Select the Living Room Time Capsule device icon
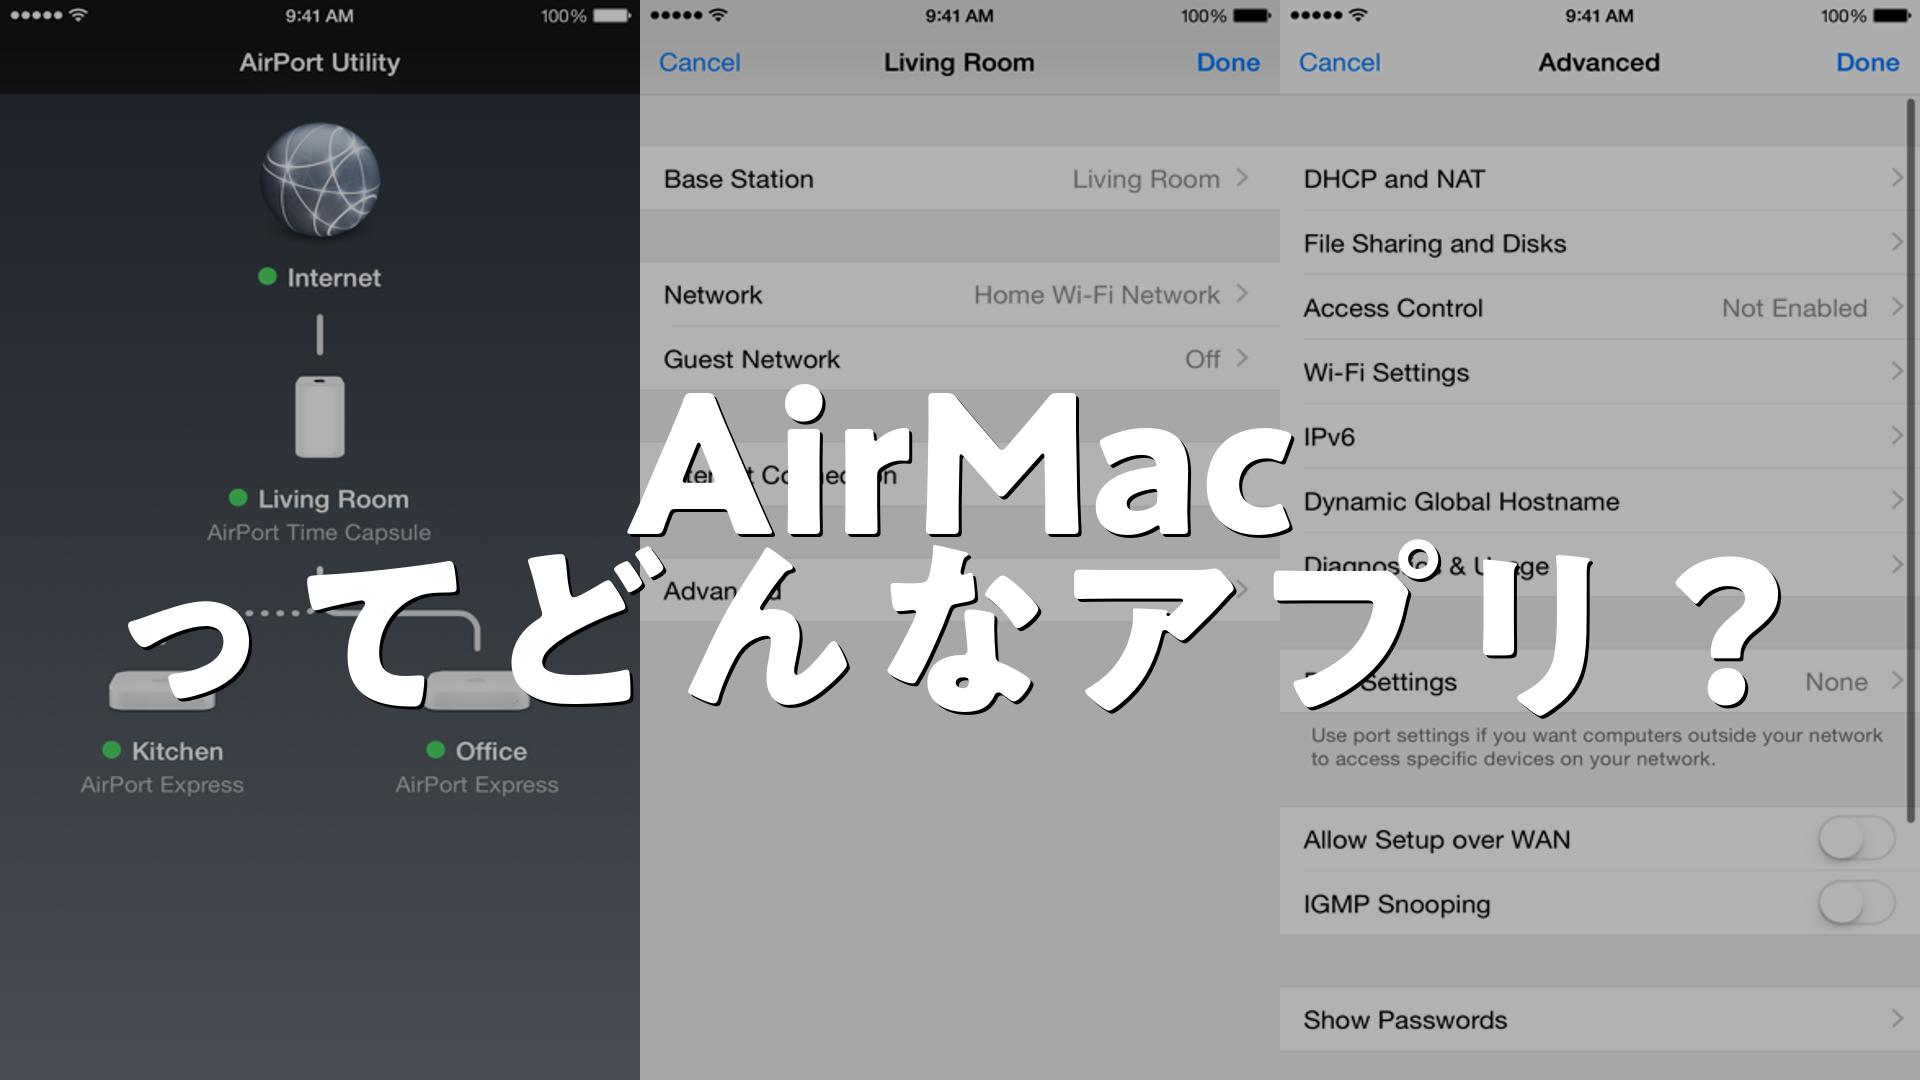This screenshot has width=1920, height=1080. coord(320,416)
